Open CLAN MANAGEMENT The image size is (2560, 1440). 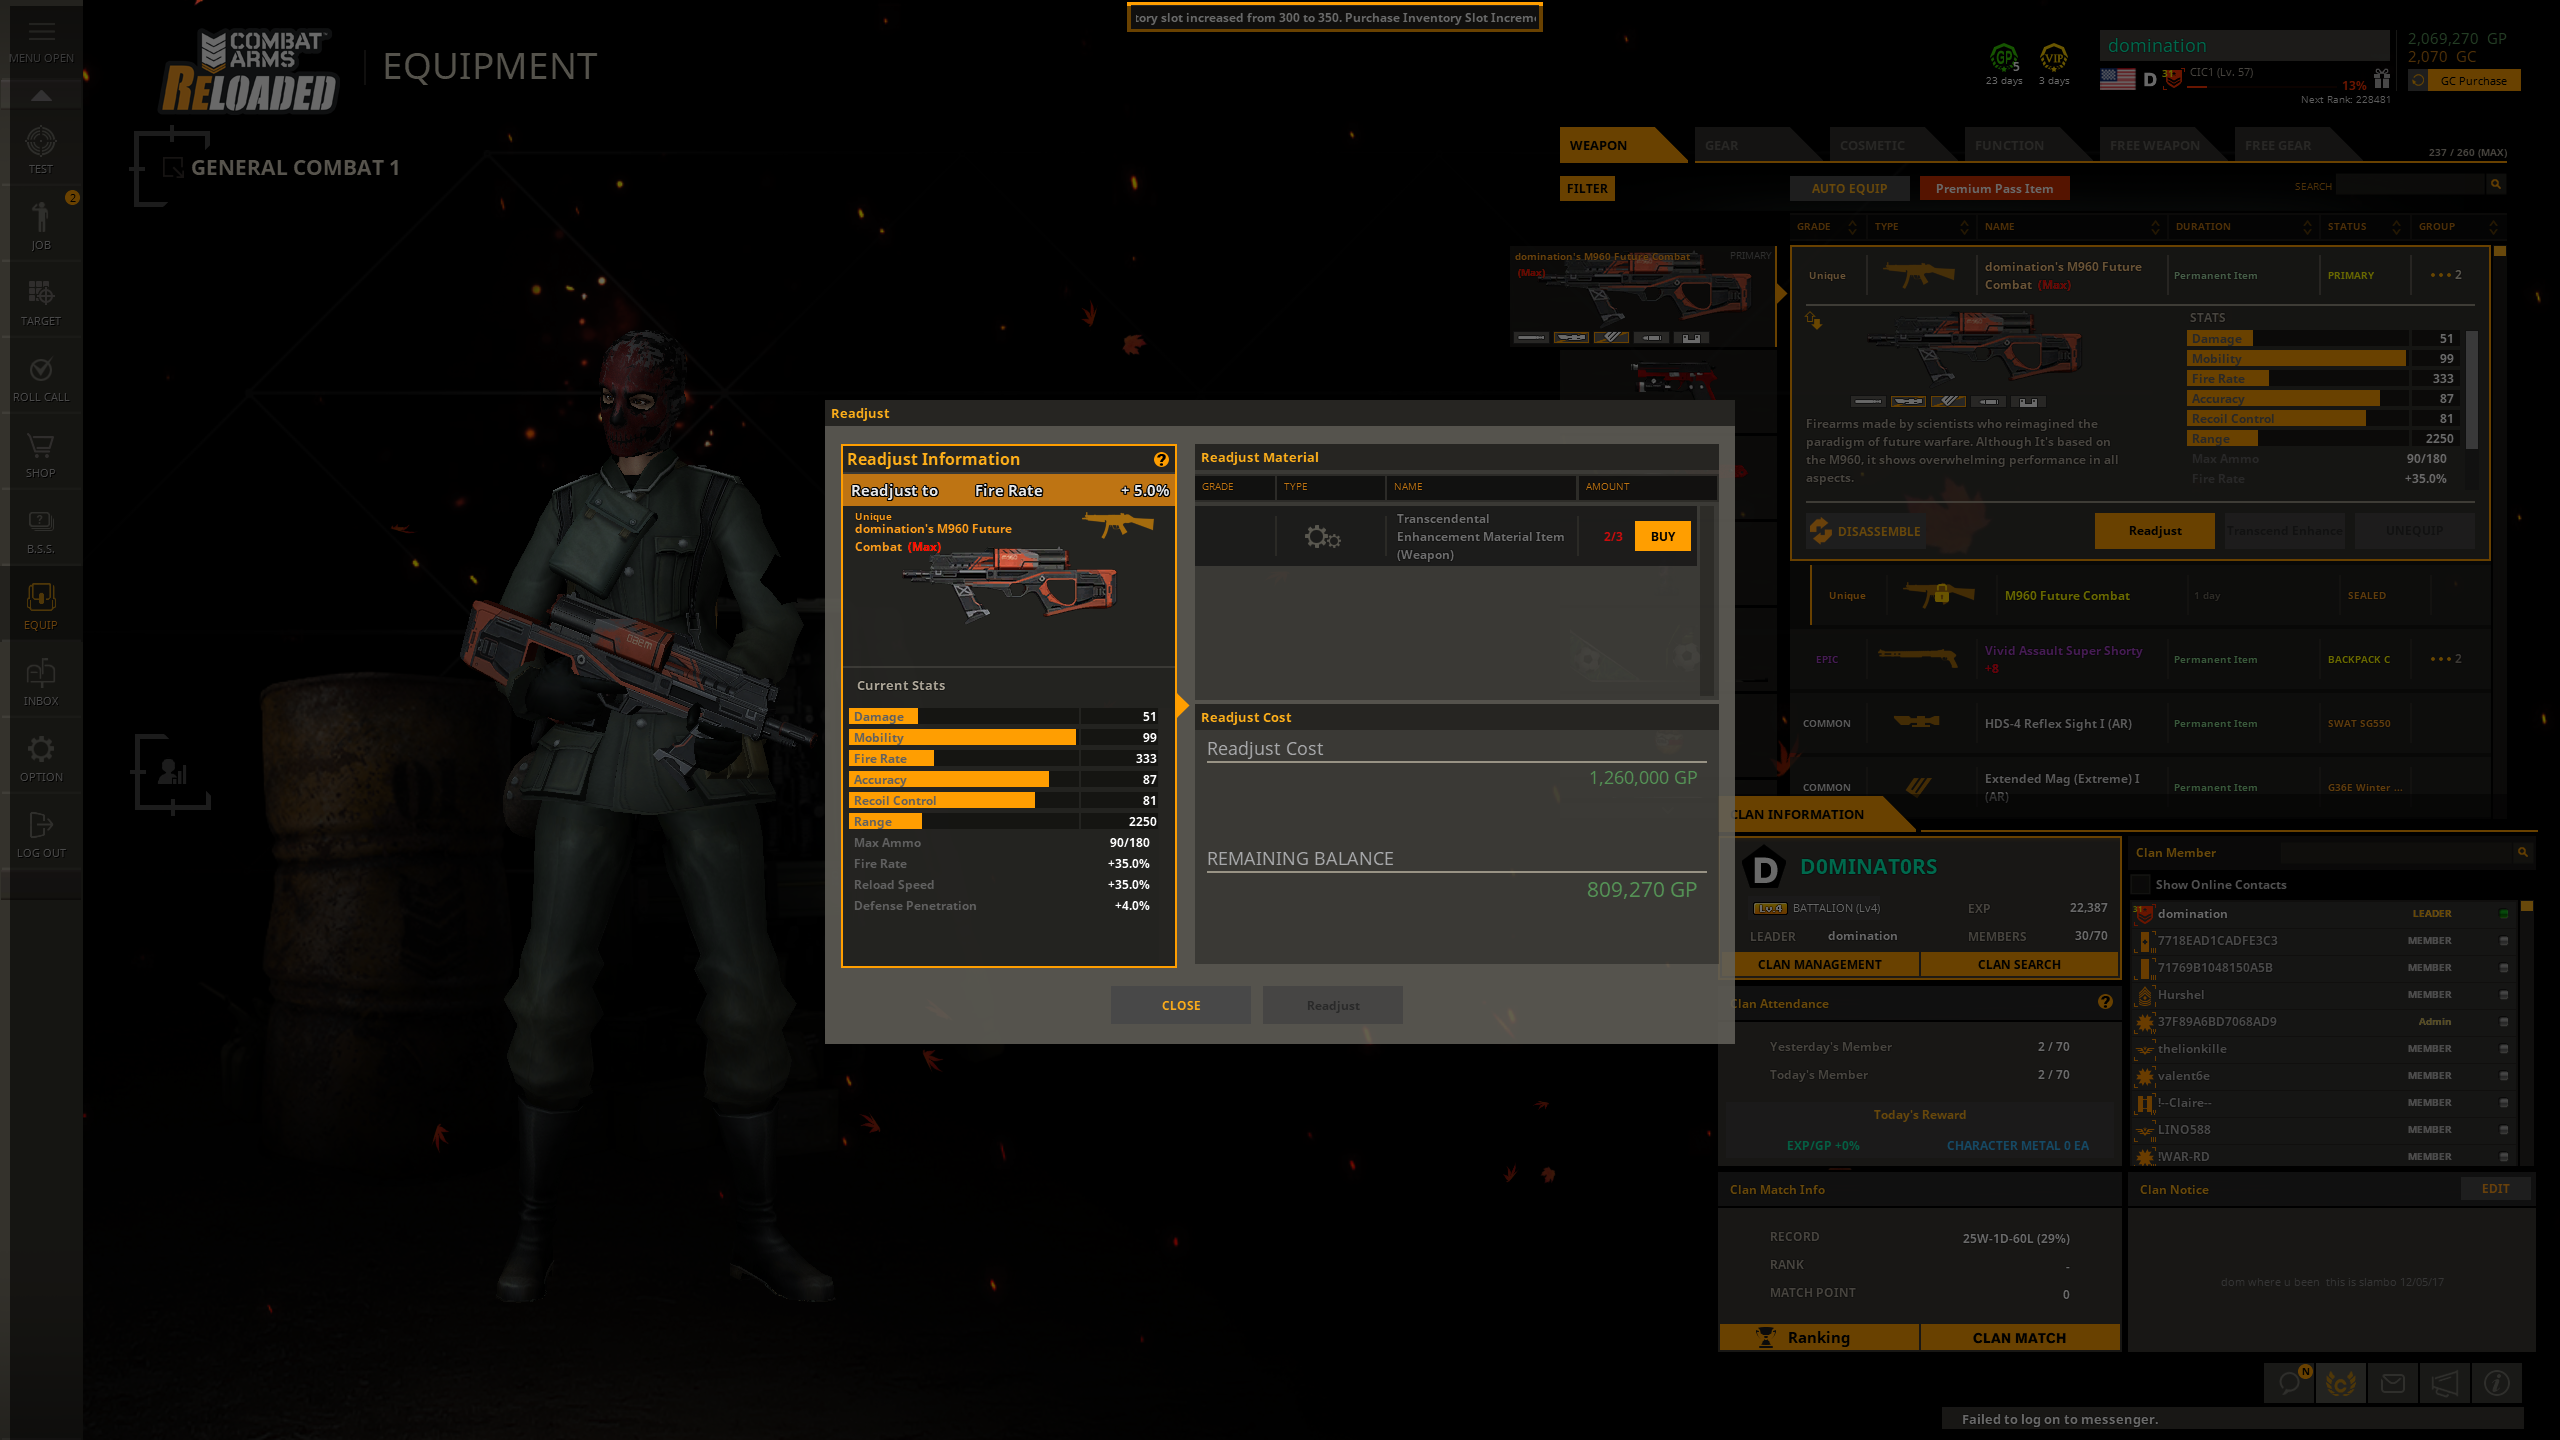pos(1819,964)
